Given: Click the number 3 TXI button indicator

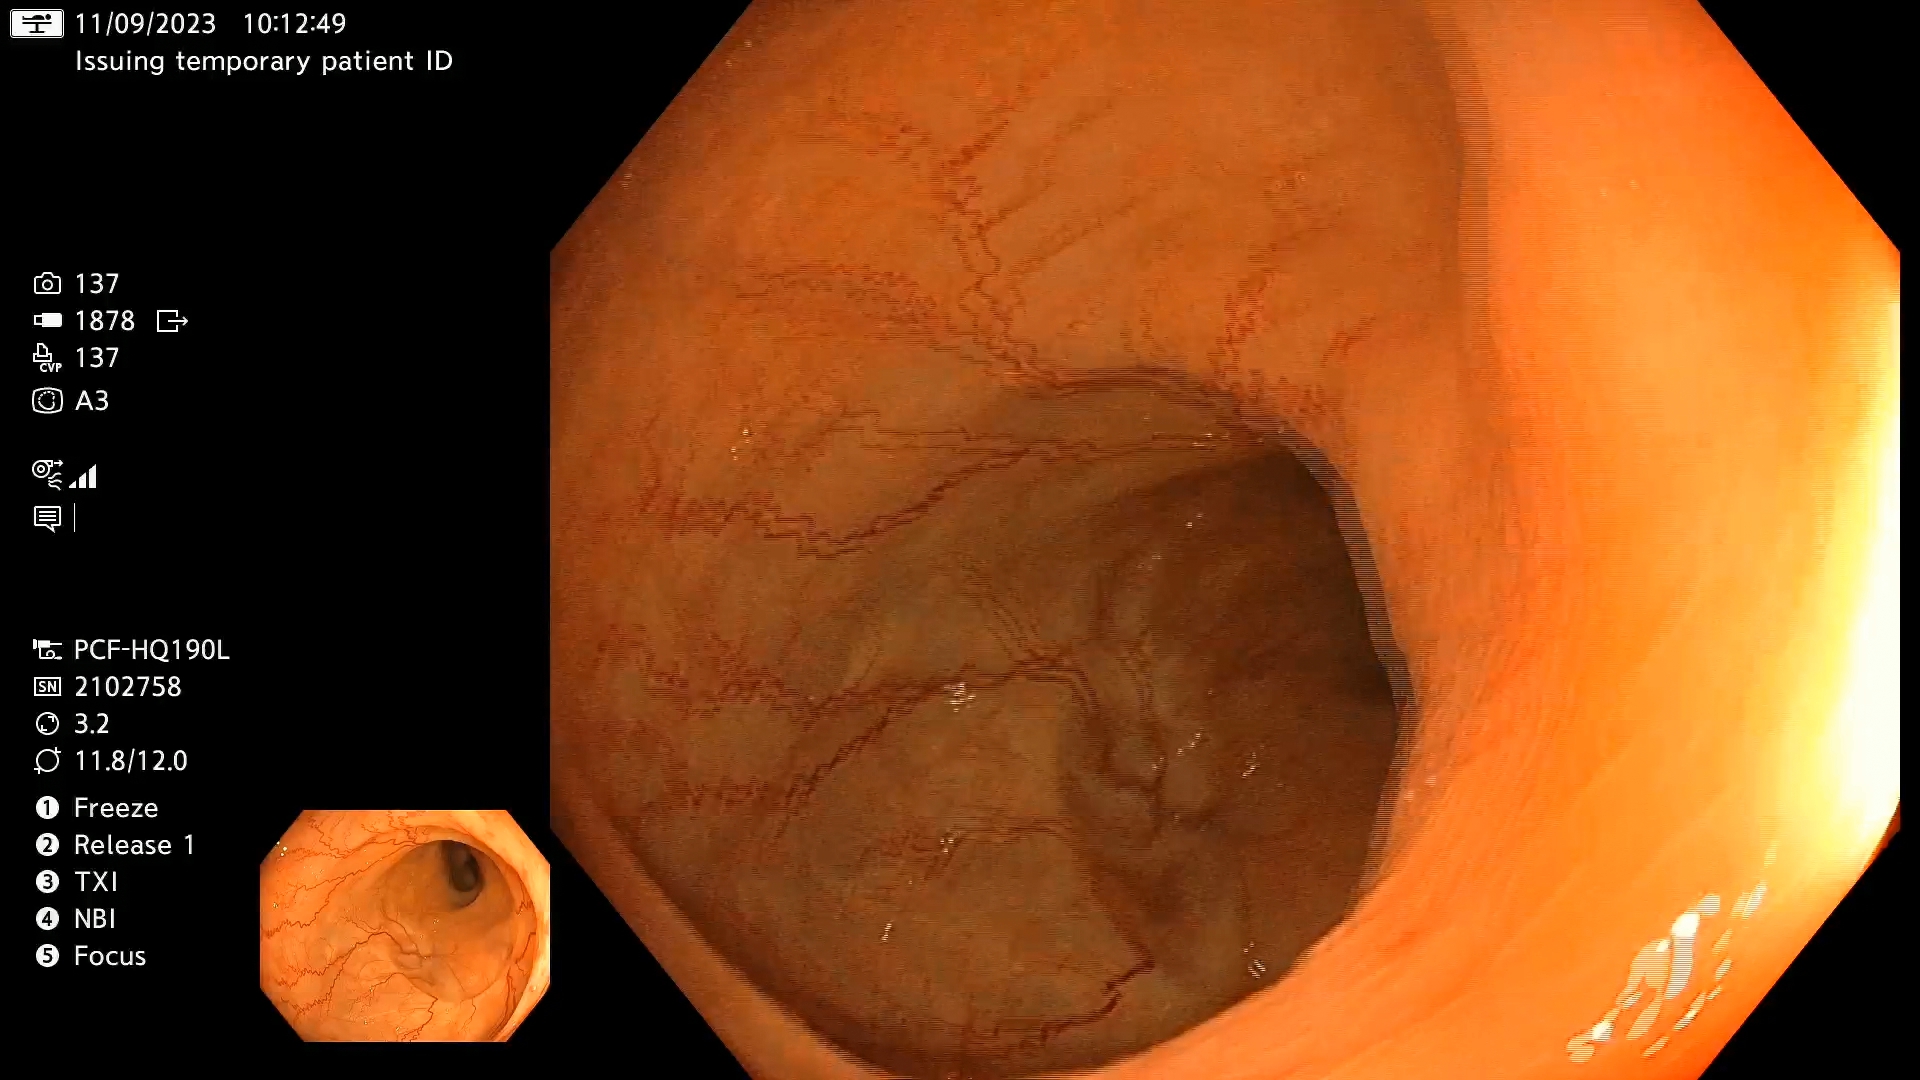Looking at the screenshot, I should (47, 882).
